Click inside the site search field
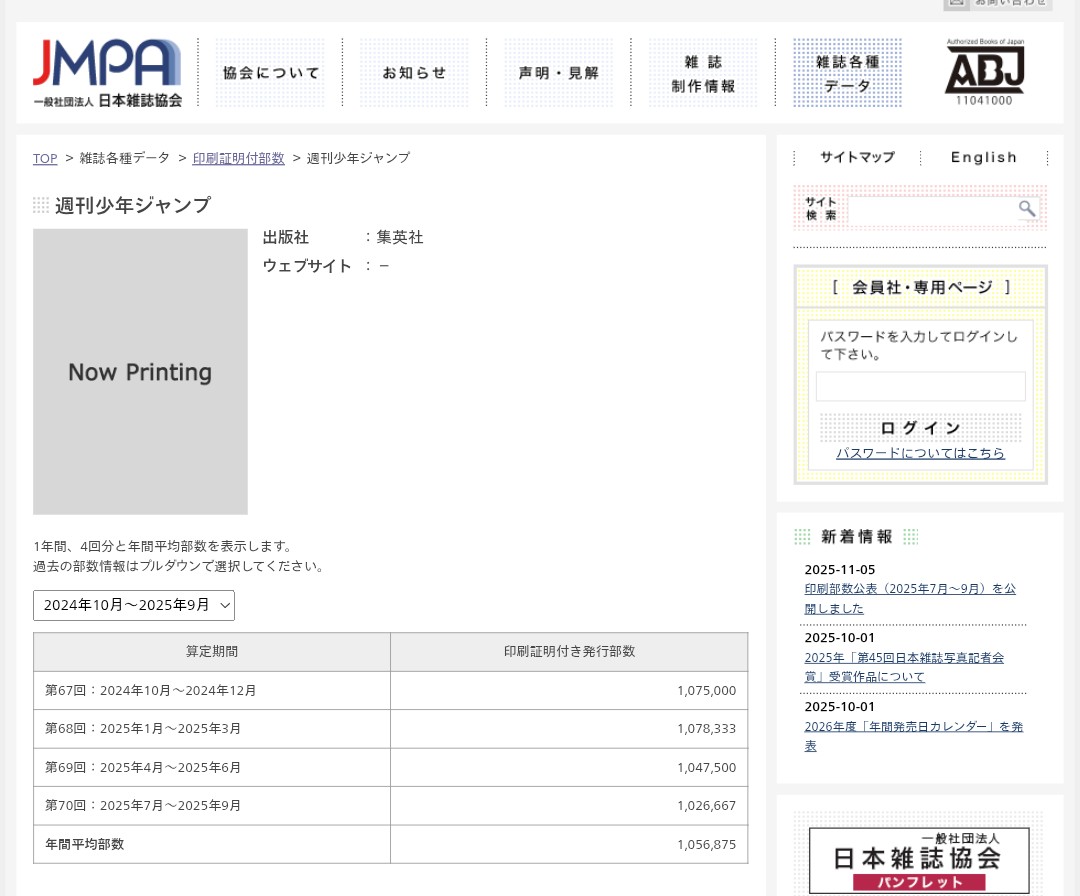 point(930,210)
